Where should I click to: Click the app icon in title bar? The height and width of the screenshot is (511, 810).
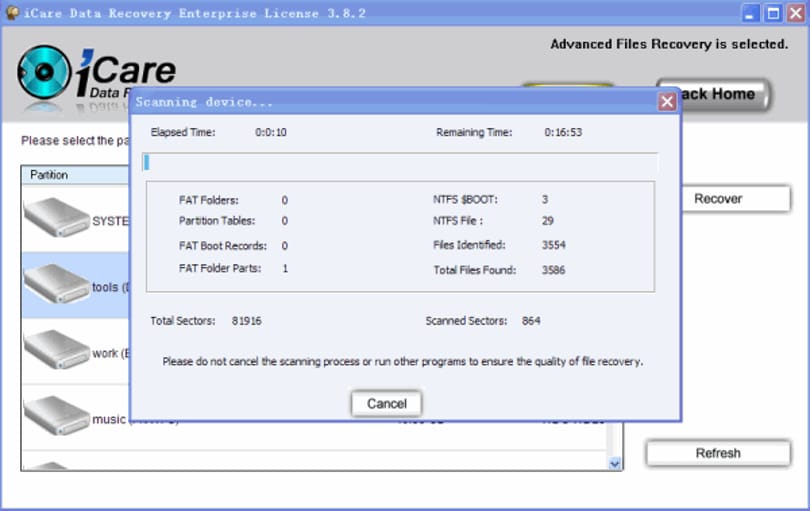point(12,13)
